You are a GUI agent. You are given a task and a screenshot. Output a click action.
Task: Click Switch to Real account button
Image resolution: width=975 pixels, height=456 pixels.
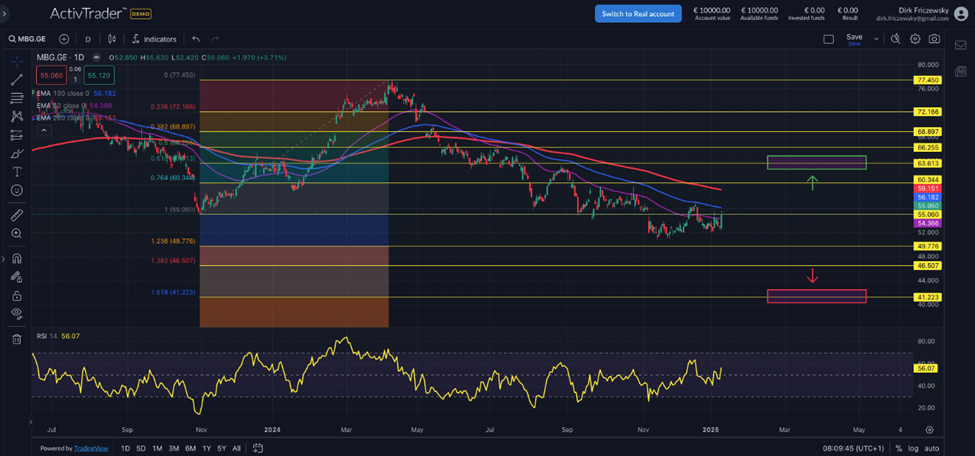pyautogui.click(x=638, y=13)
